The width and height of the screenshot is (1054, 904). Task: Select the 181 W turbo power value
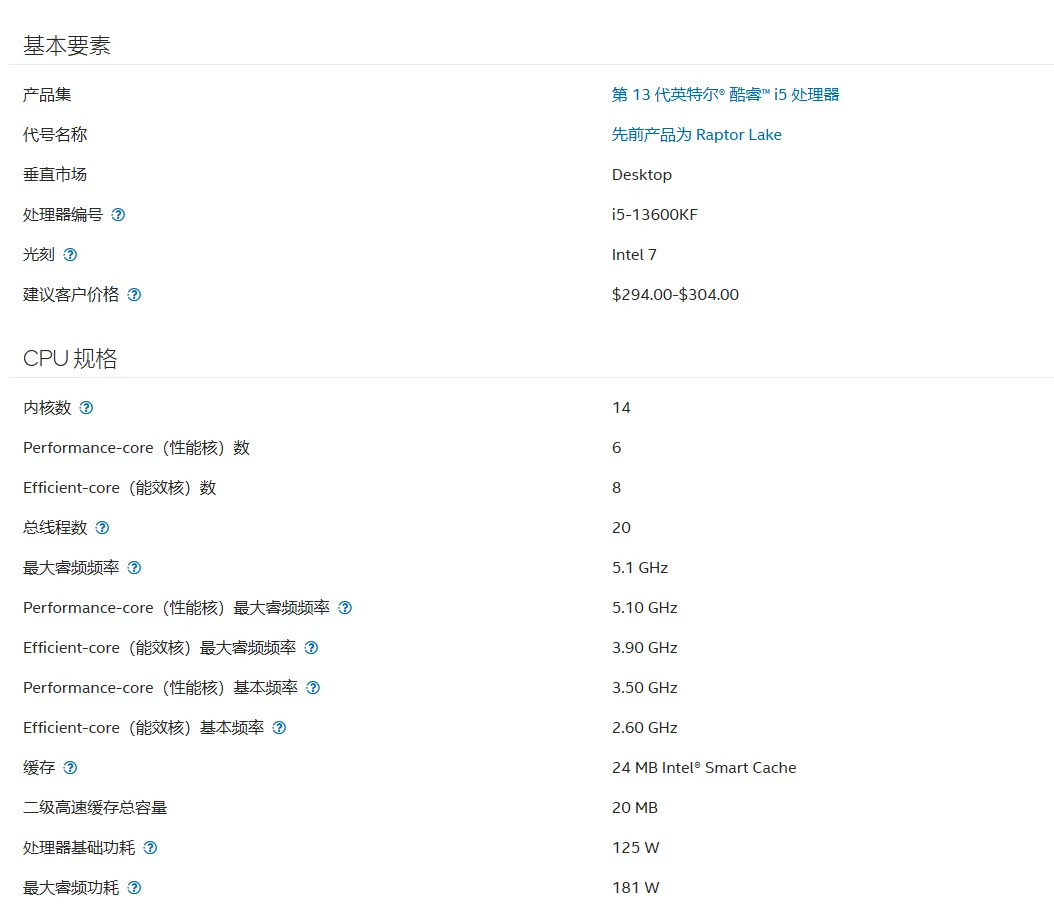click(636, 888)
